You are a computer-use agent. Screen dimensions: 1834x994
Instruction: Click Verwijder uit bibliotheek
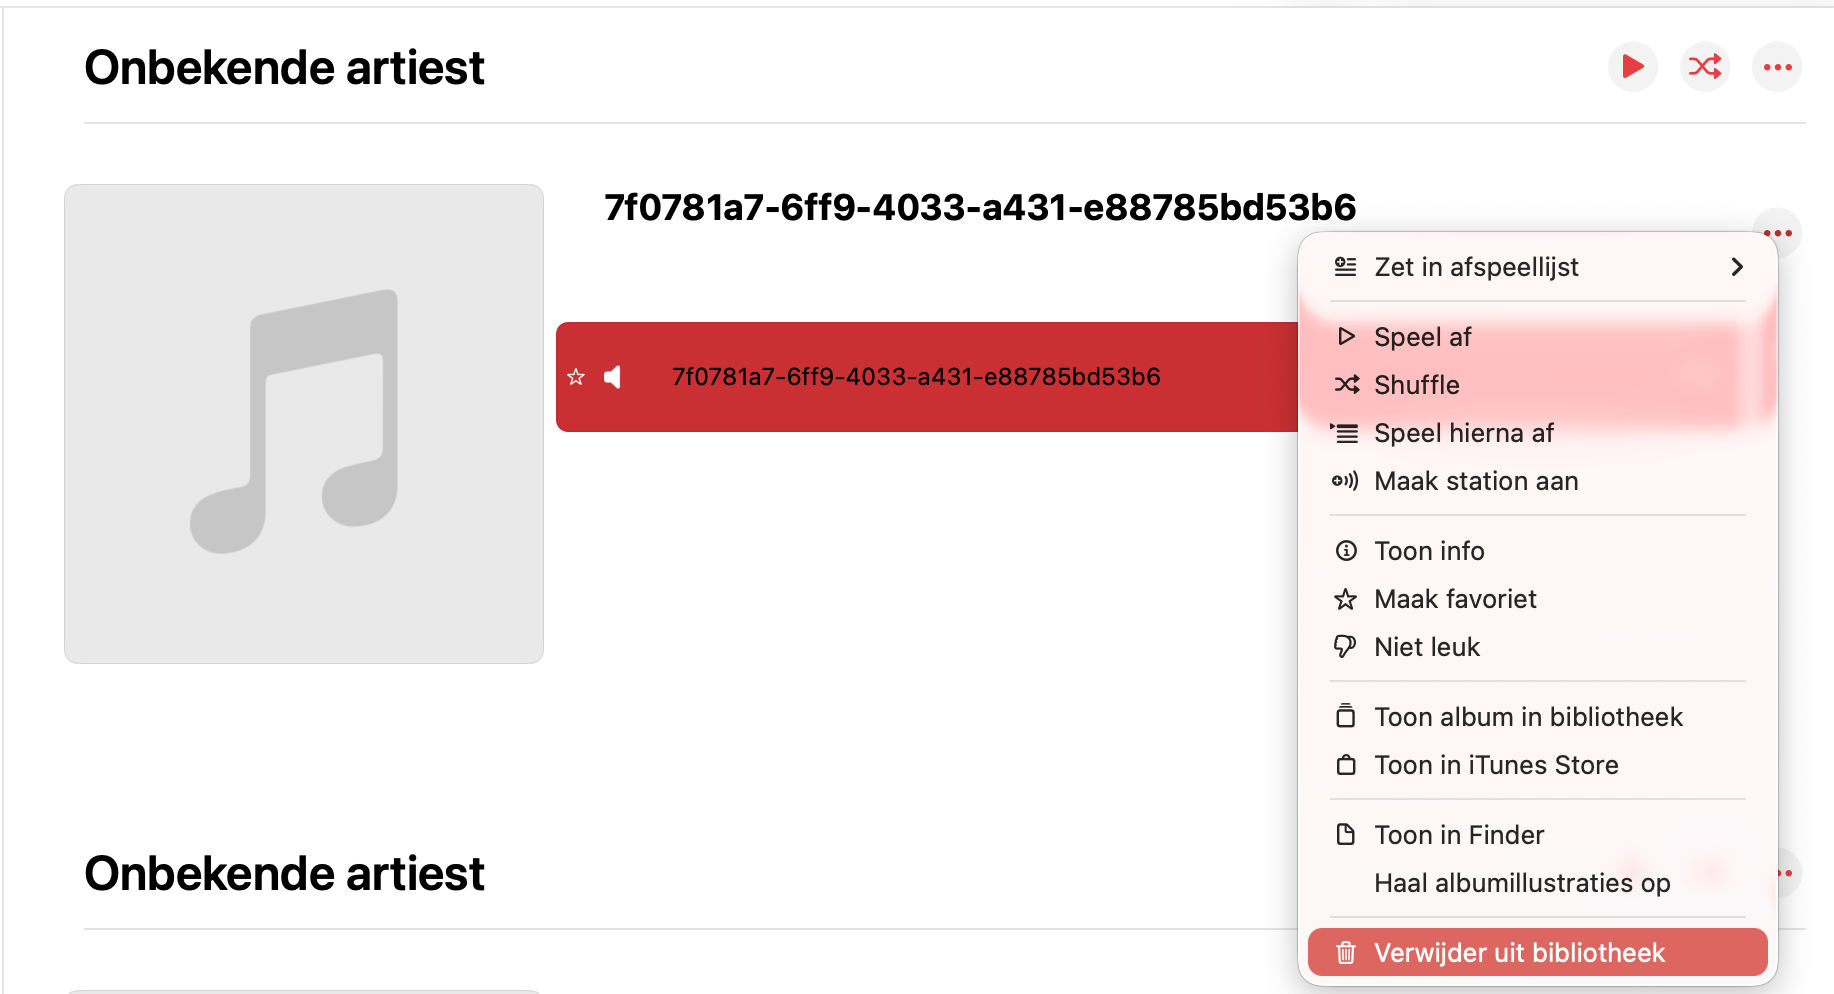1519,953
